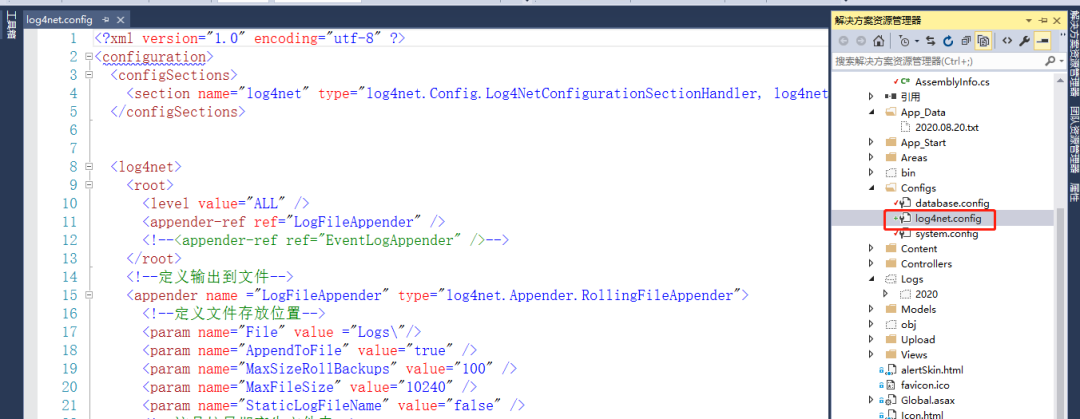The image size is (1080, 419).
Task: Click the magnifier icon in Solution Explorer search
Action: coord(1050,61)
